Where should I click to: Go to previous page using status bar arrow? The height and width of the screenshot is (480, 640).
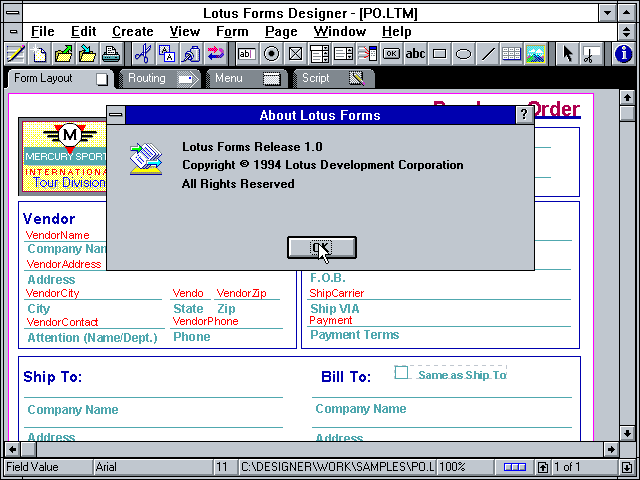point(543,467)
